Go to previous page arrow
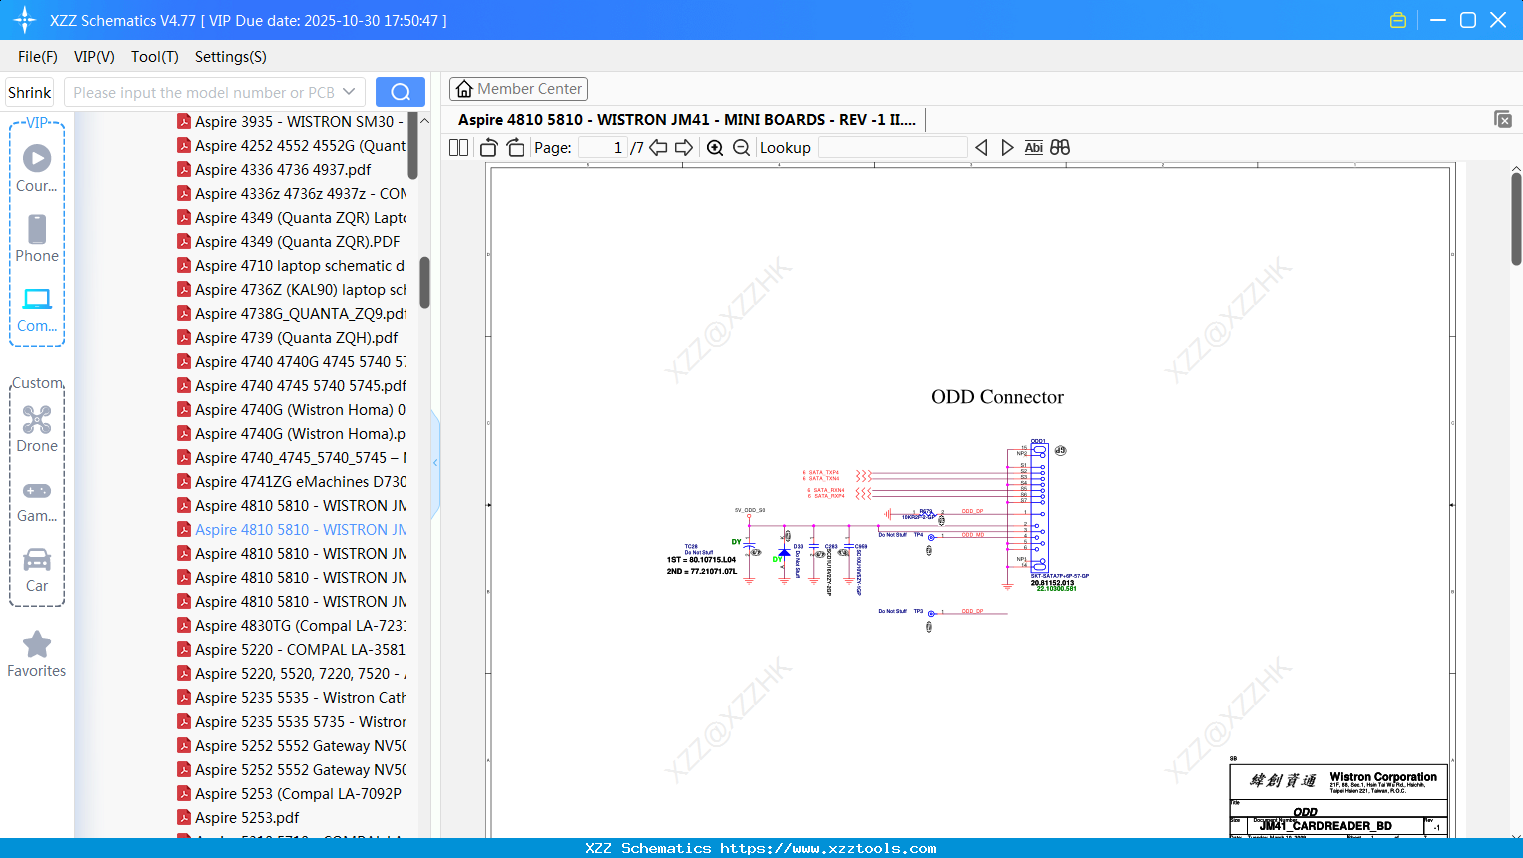The image size is (1523, 858). click(658, 148)
